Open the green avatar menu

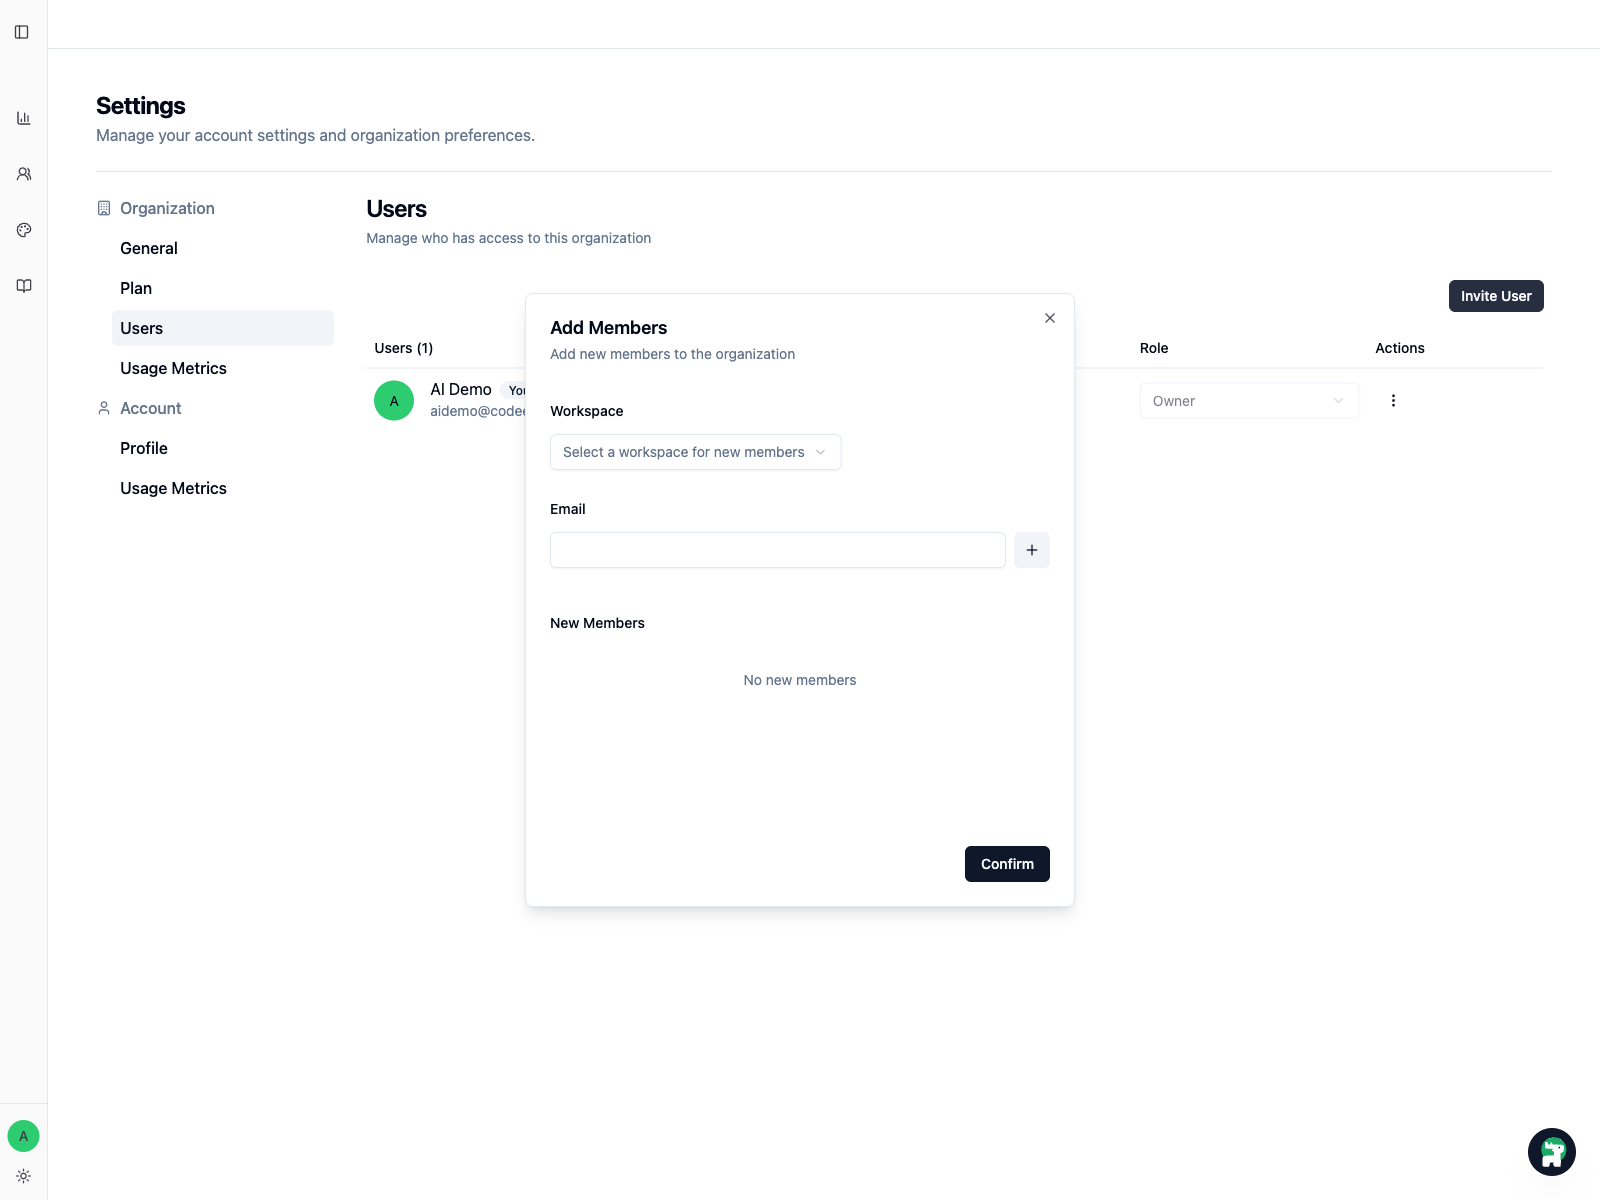pyautogui.click(x=23, y=1136)
